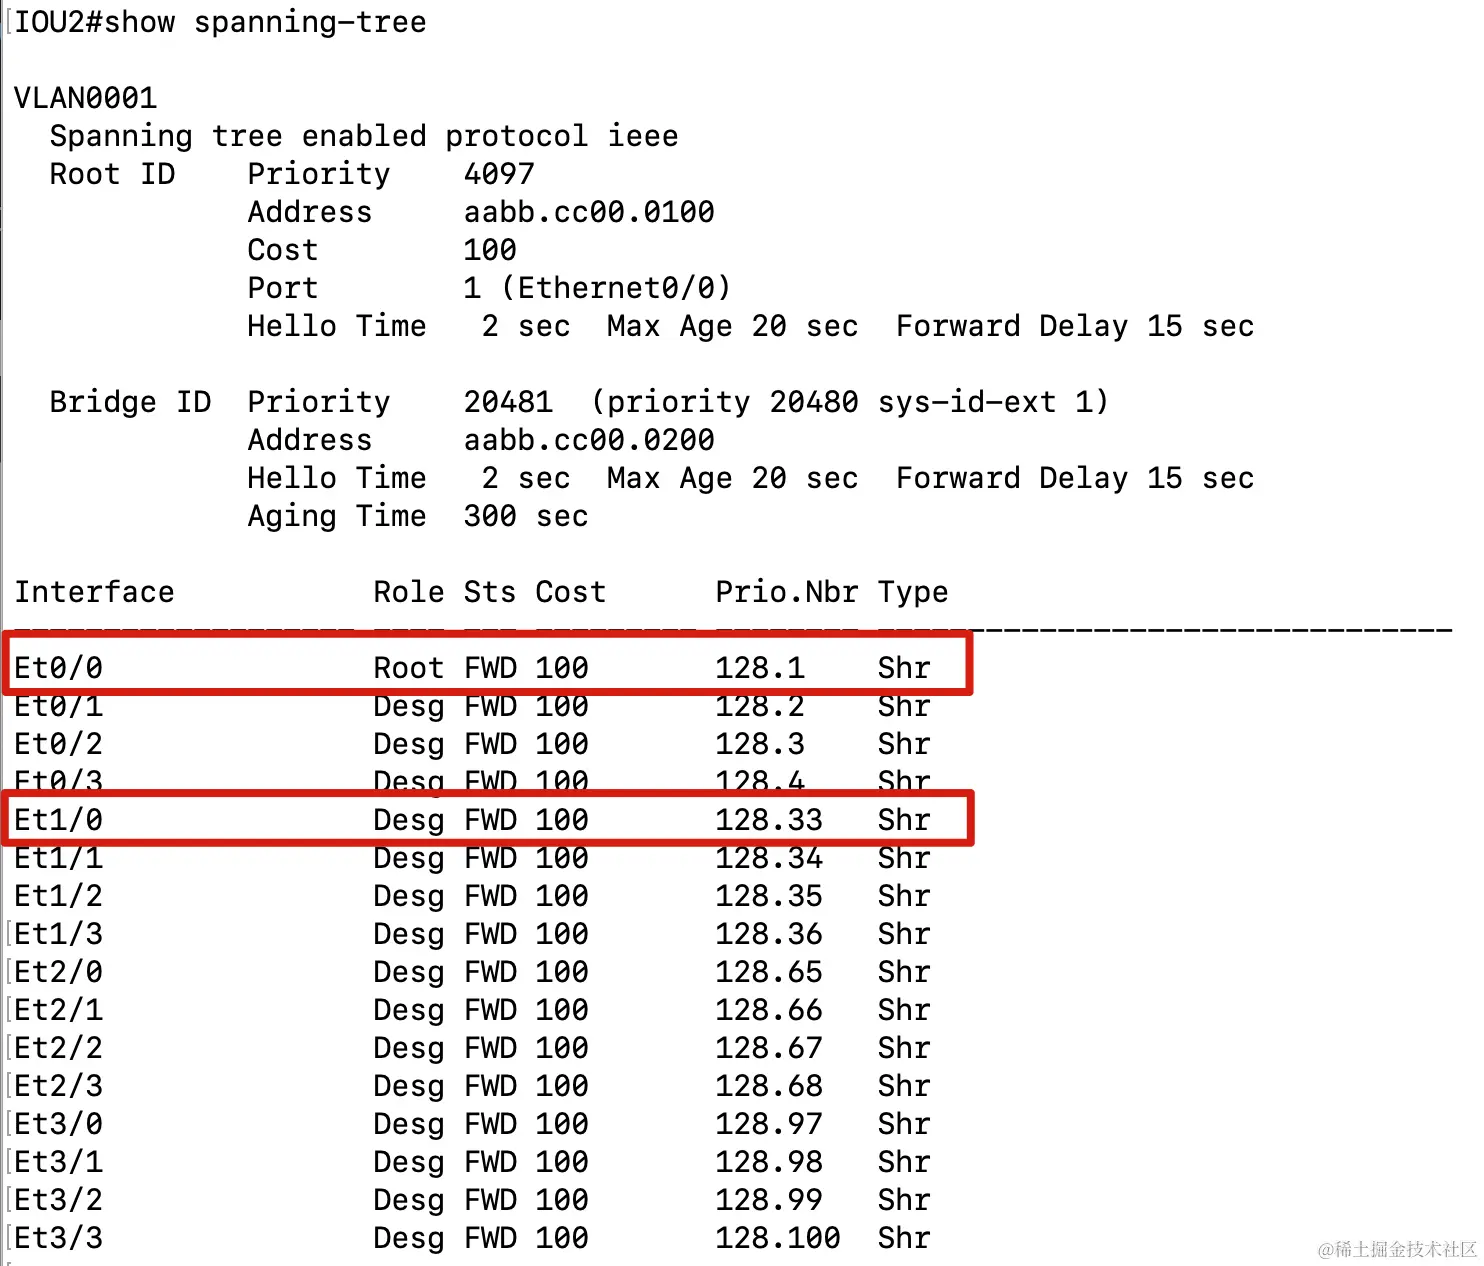
Task: Click the Et3/1 interface name
Action: tap(58, 1162)
